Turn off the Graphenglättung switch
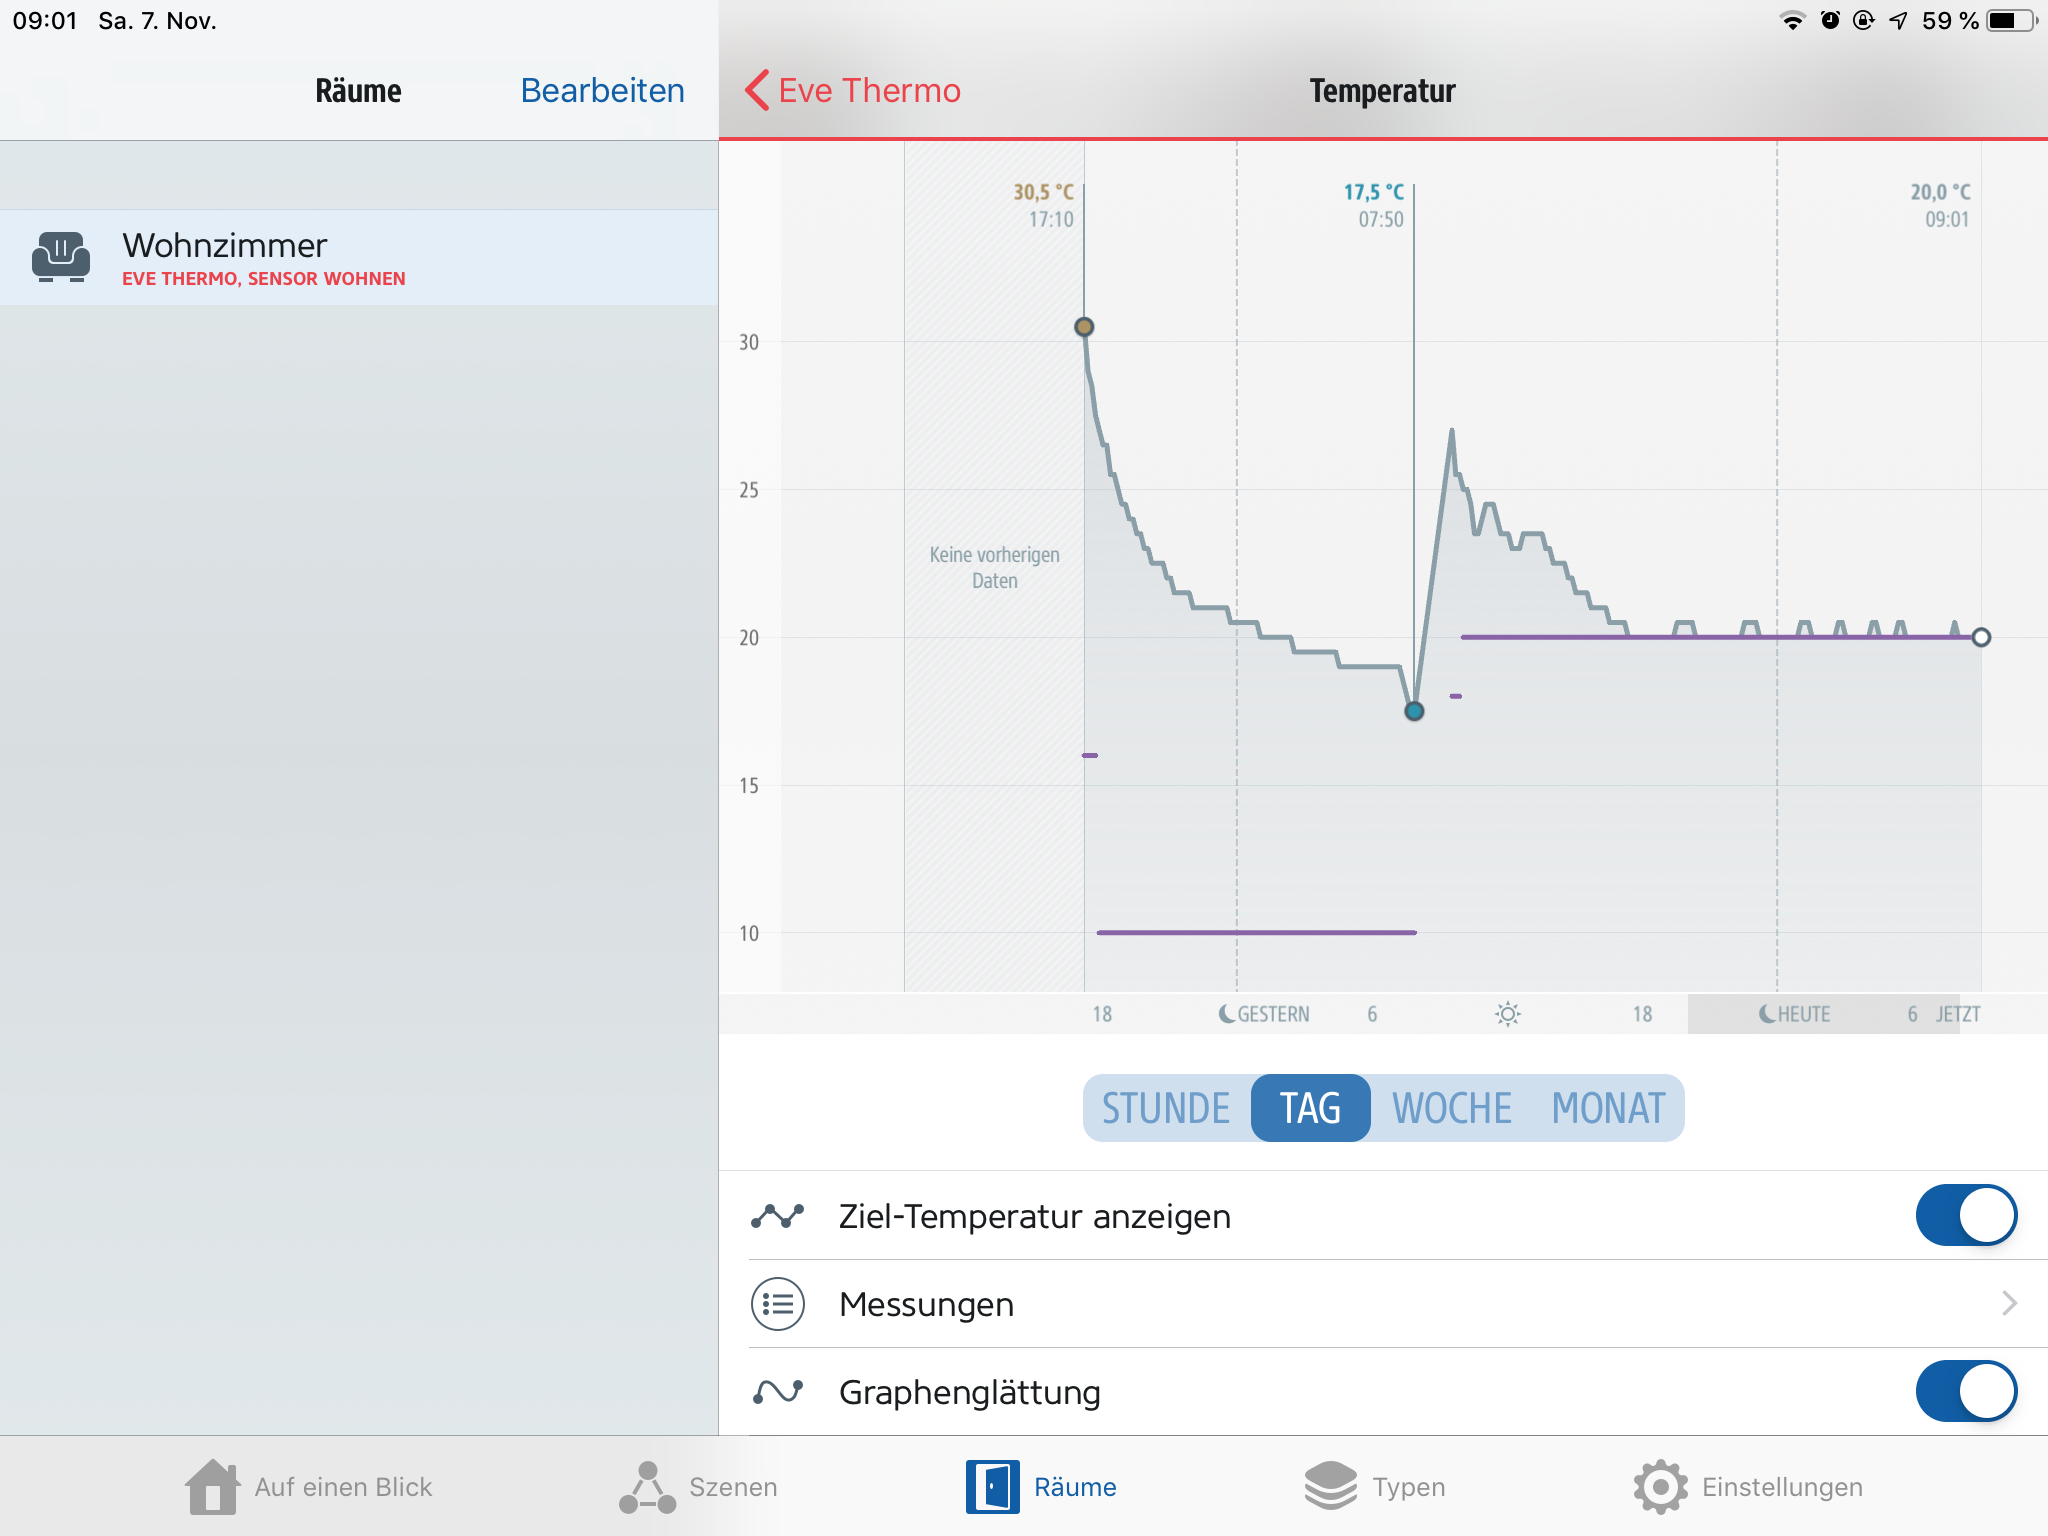The image size is (2048, 1536). click(x=1965, y=1392)
